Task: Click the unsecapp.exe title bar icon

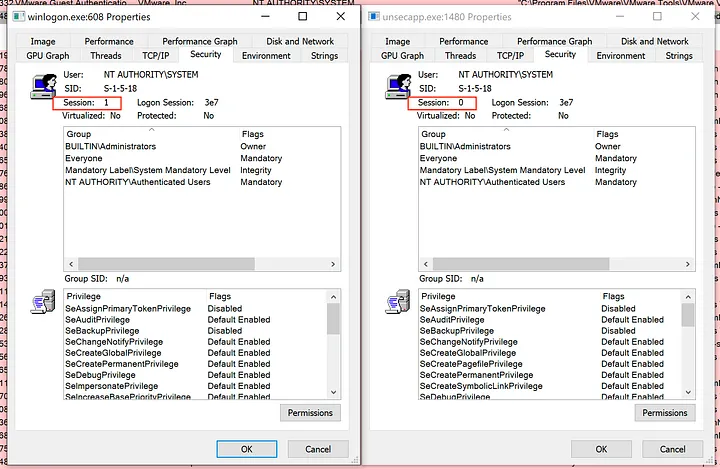Action: [x=376, y=17]
